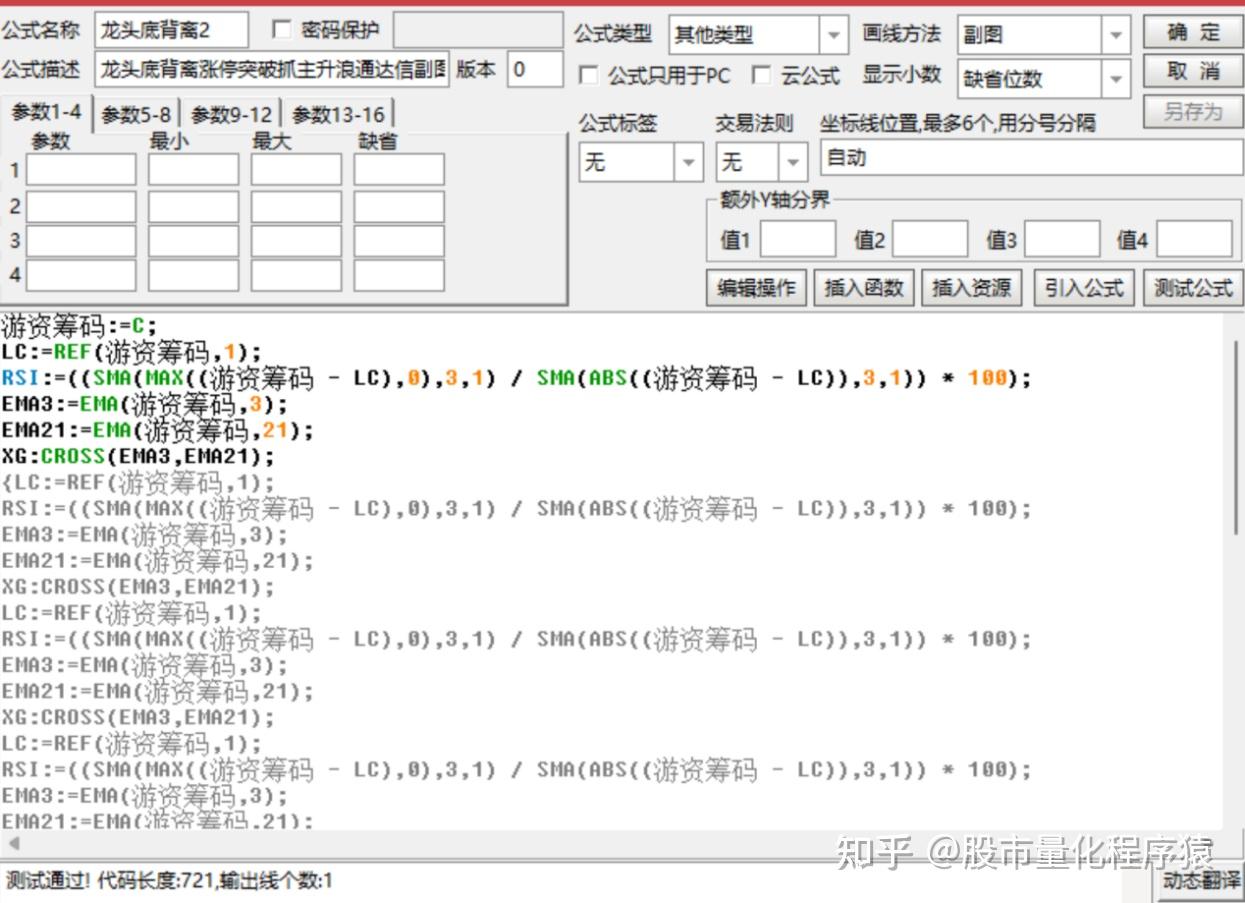Click the colored RSI:= formula line

[516, 378]
